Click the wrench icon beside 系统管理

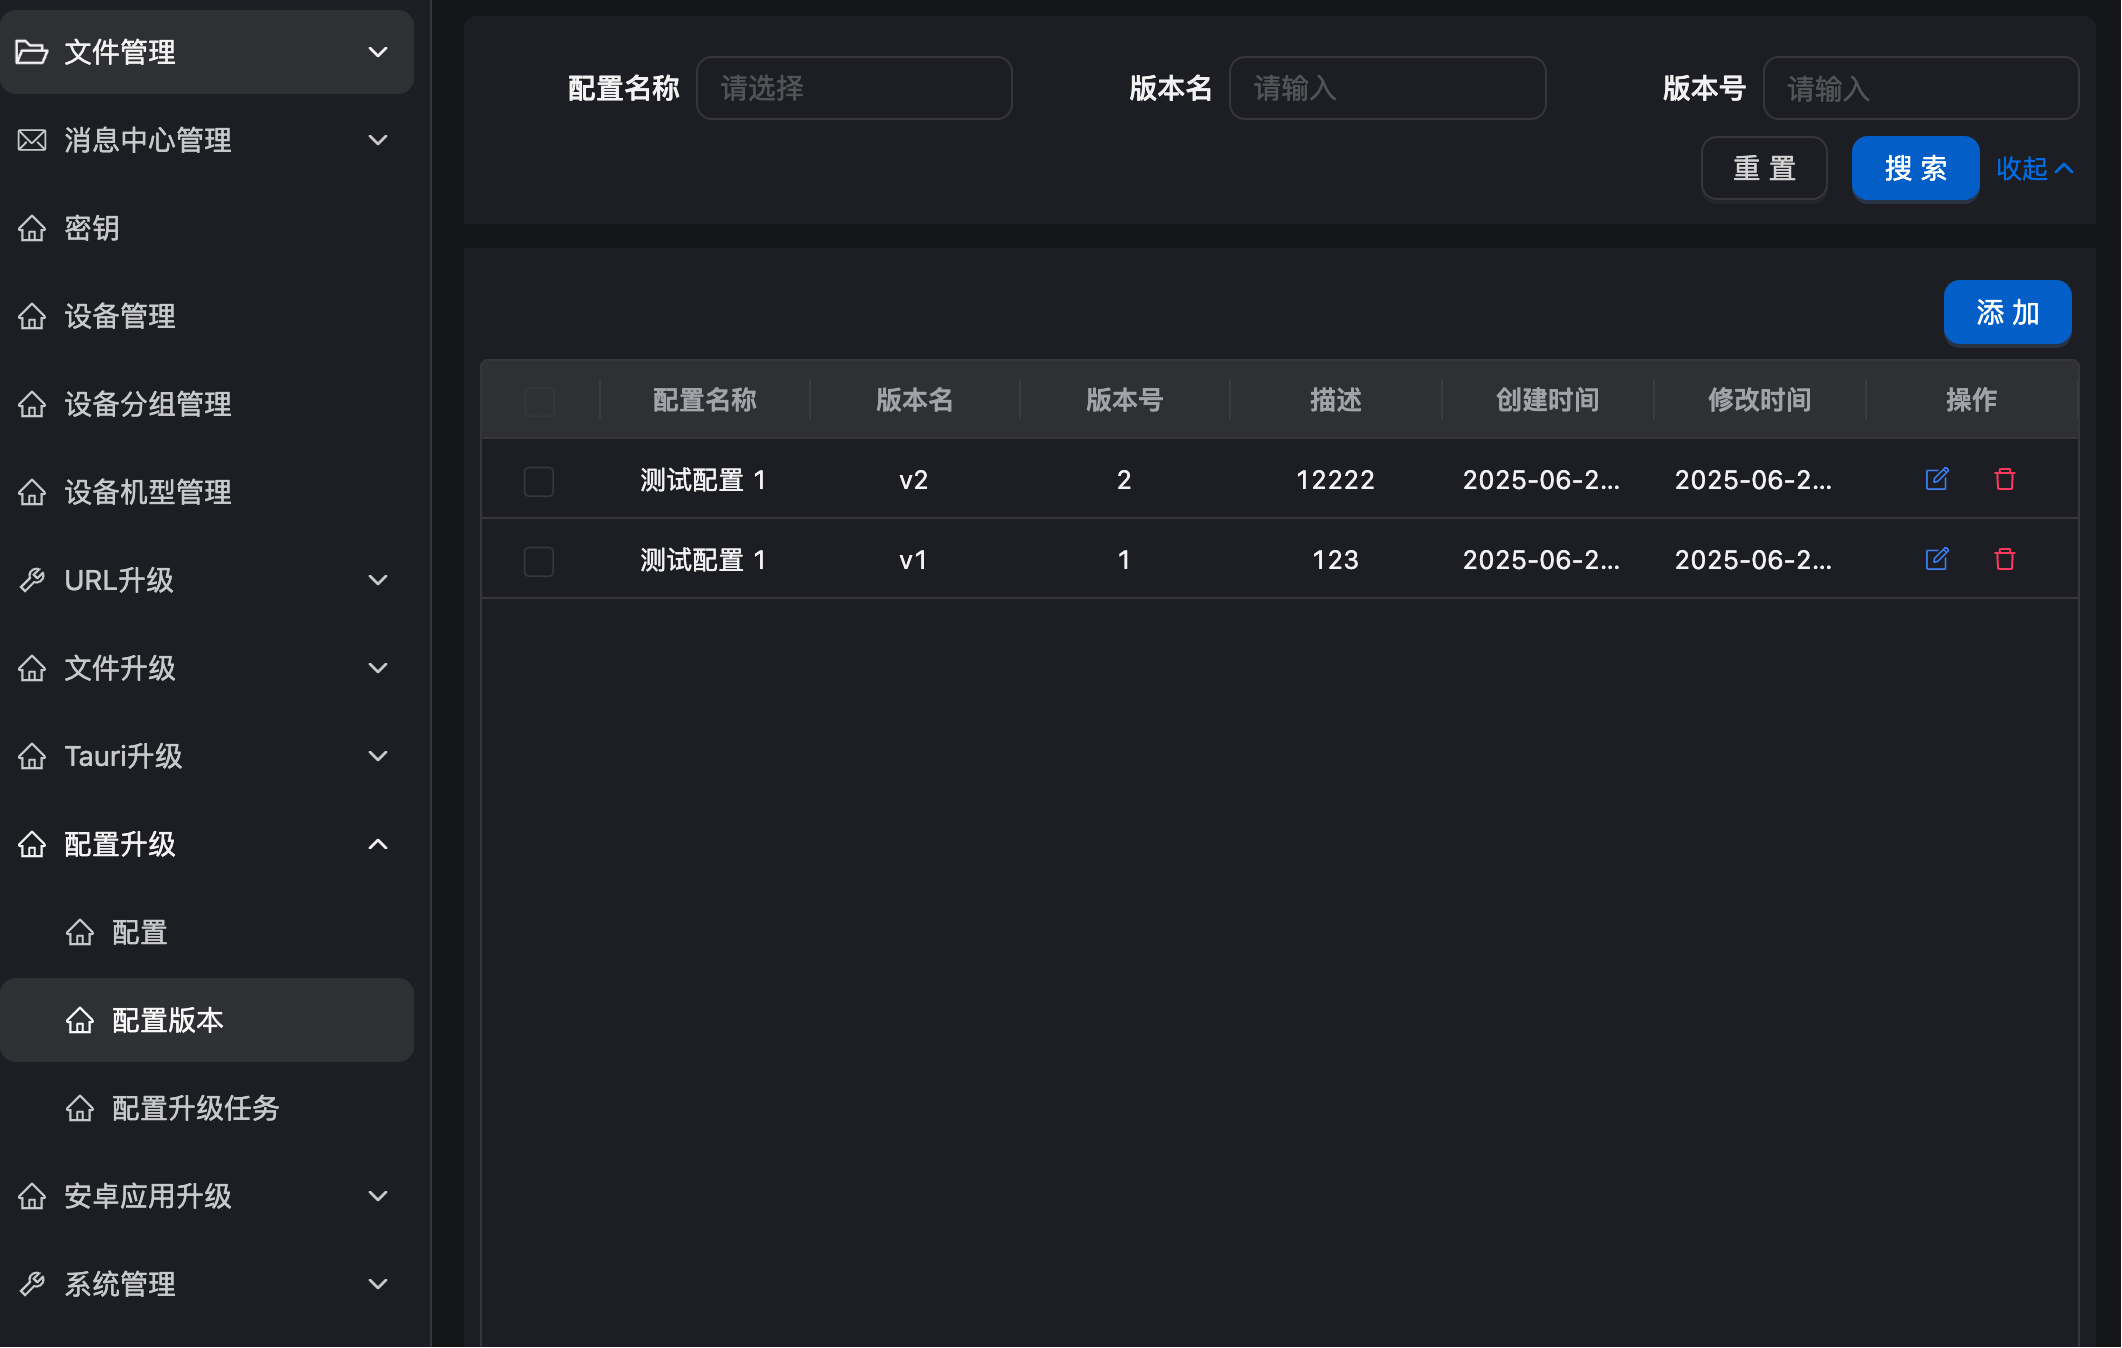coord(32,1284)
